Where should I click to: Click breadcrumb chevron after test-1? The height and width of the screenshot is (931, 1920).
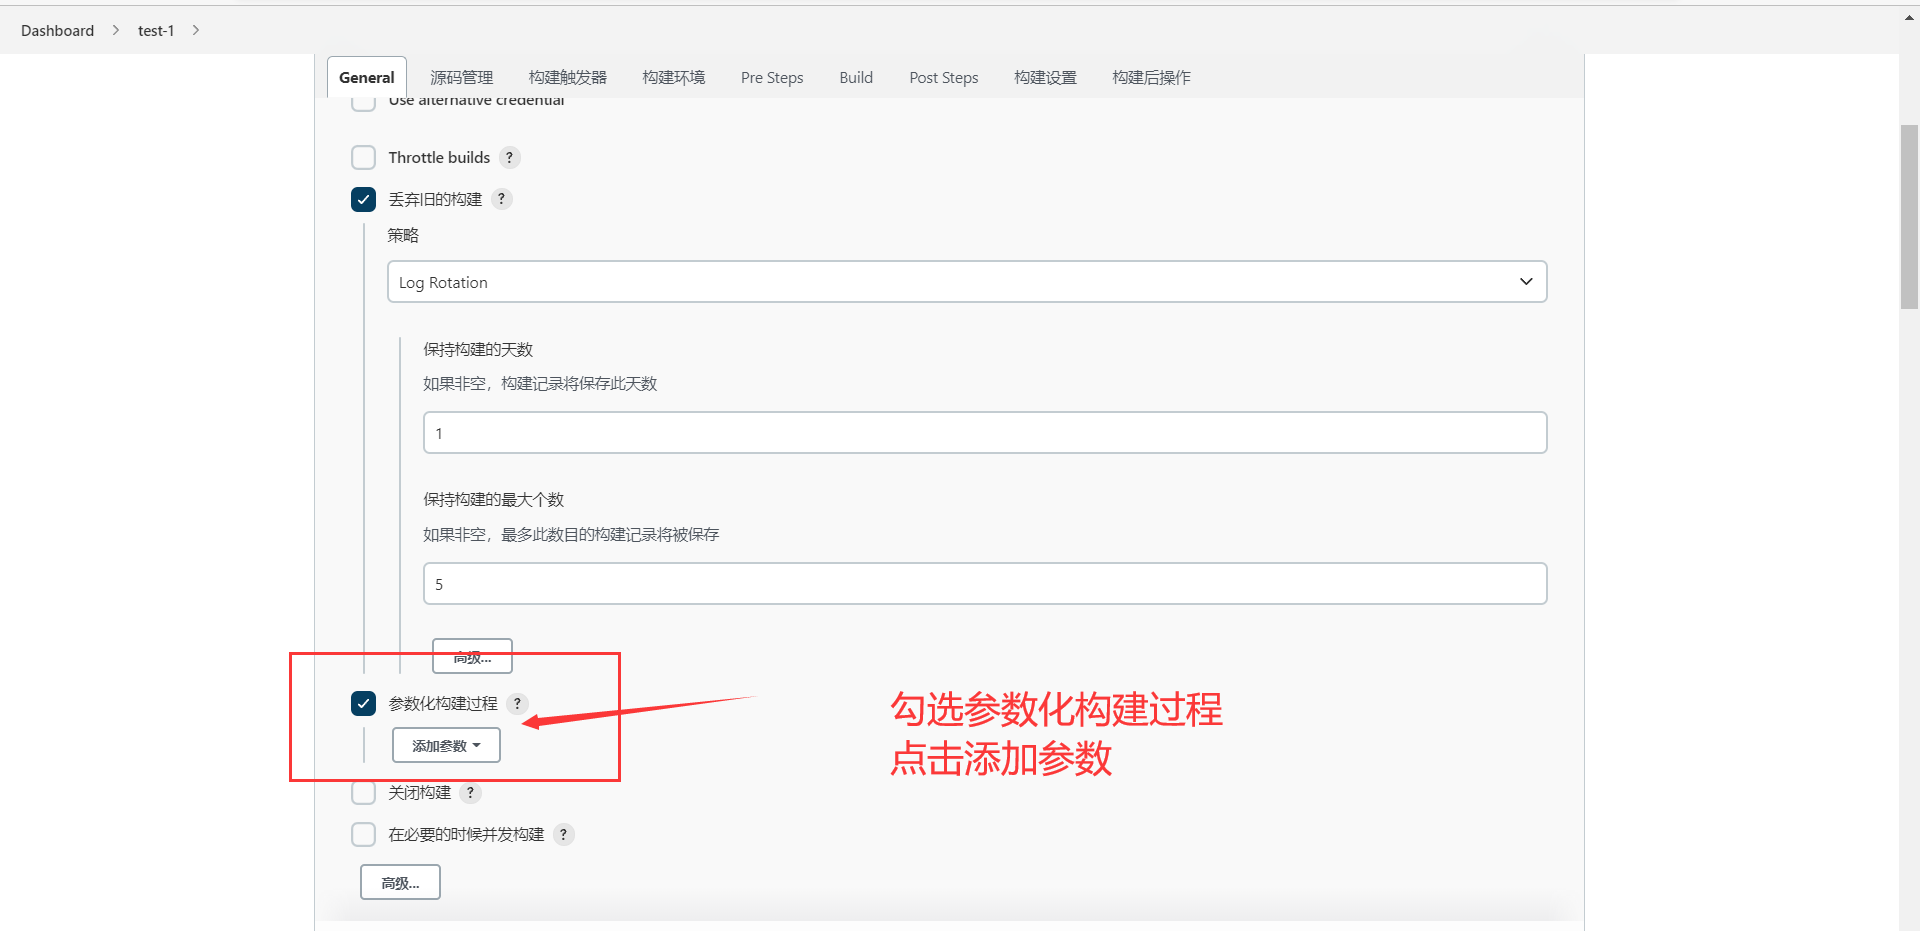click(196, 30)
